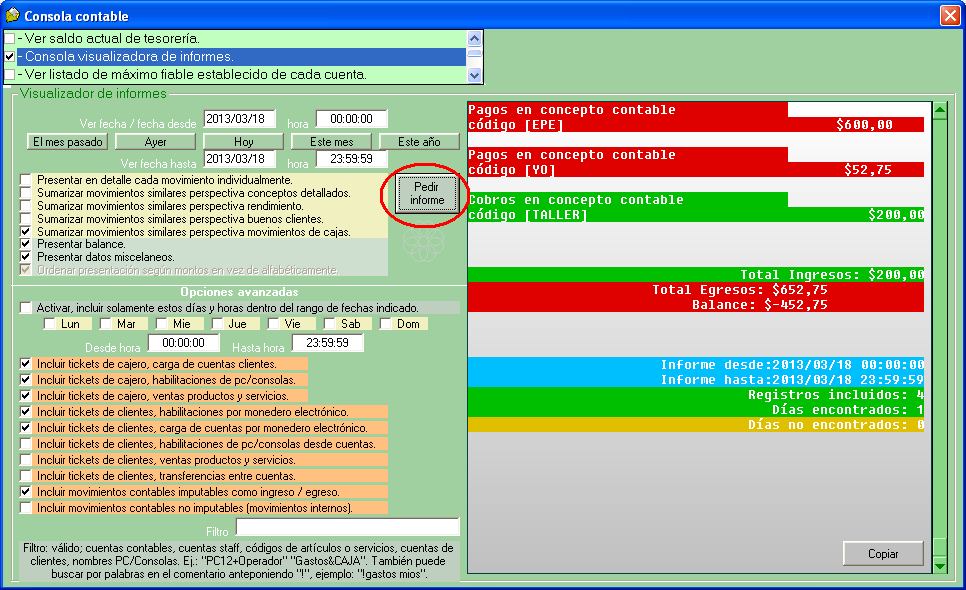
Task: Check the 'Lun' weekday box
Action: [49, 324]
